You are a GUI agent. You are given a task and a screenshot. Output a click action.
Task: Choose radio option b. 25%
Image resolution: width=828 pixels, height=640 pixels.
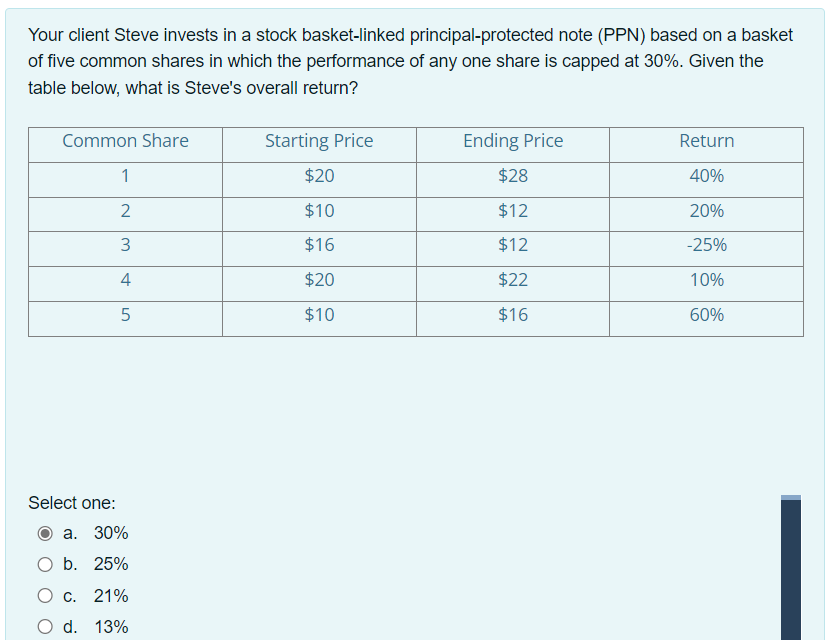click(45, 564)
